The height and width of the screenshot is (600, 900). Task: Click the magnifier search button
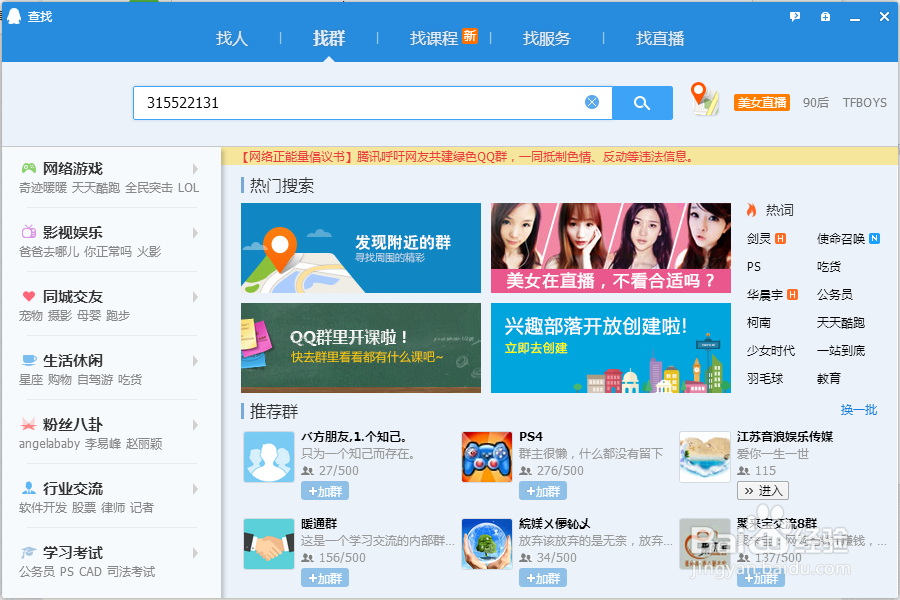[x=642, y=103]
